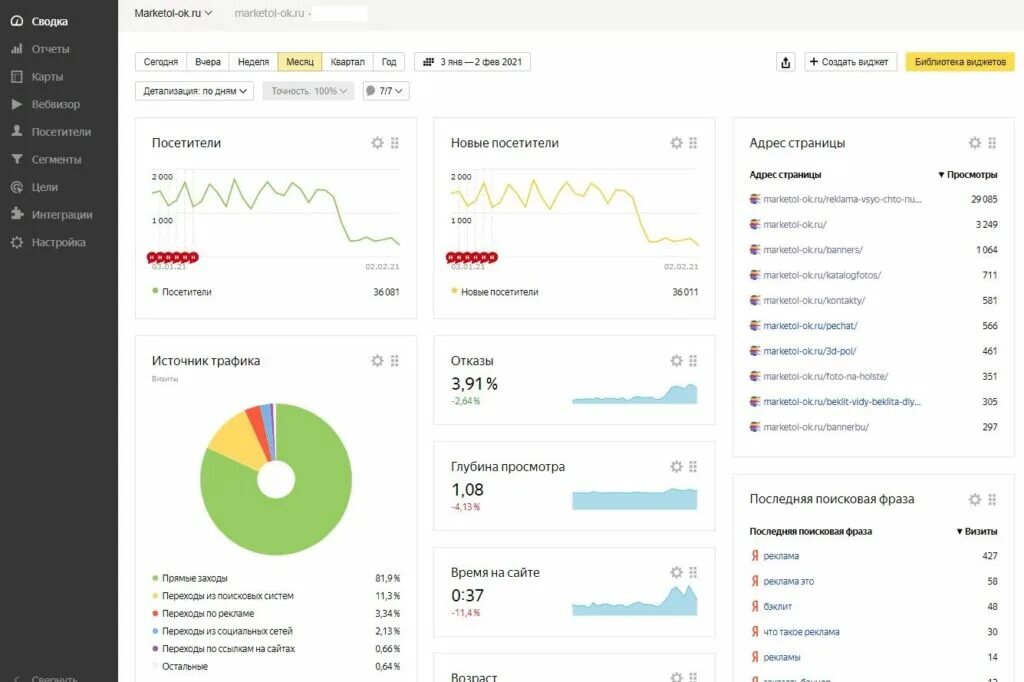
Task: Toggle Посетители legend item under chart
Action: (x=182, y=292)
